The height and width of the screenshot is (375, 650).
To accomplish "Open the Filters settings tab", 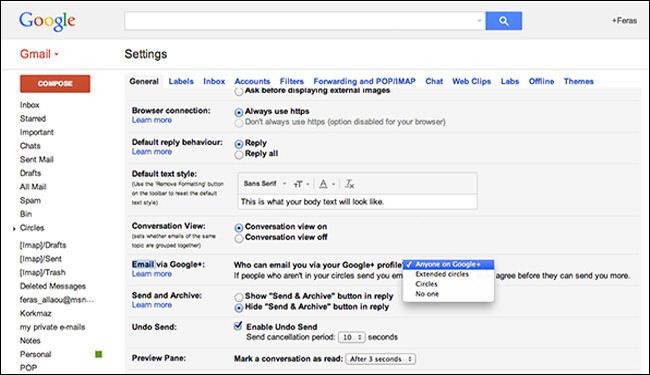I will coord(291,81).
